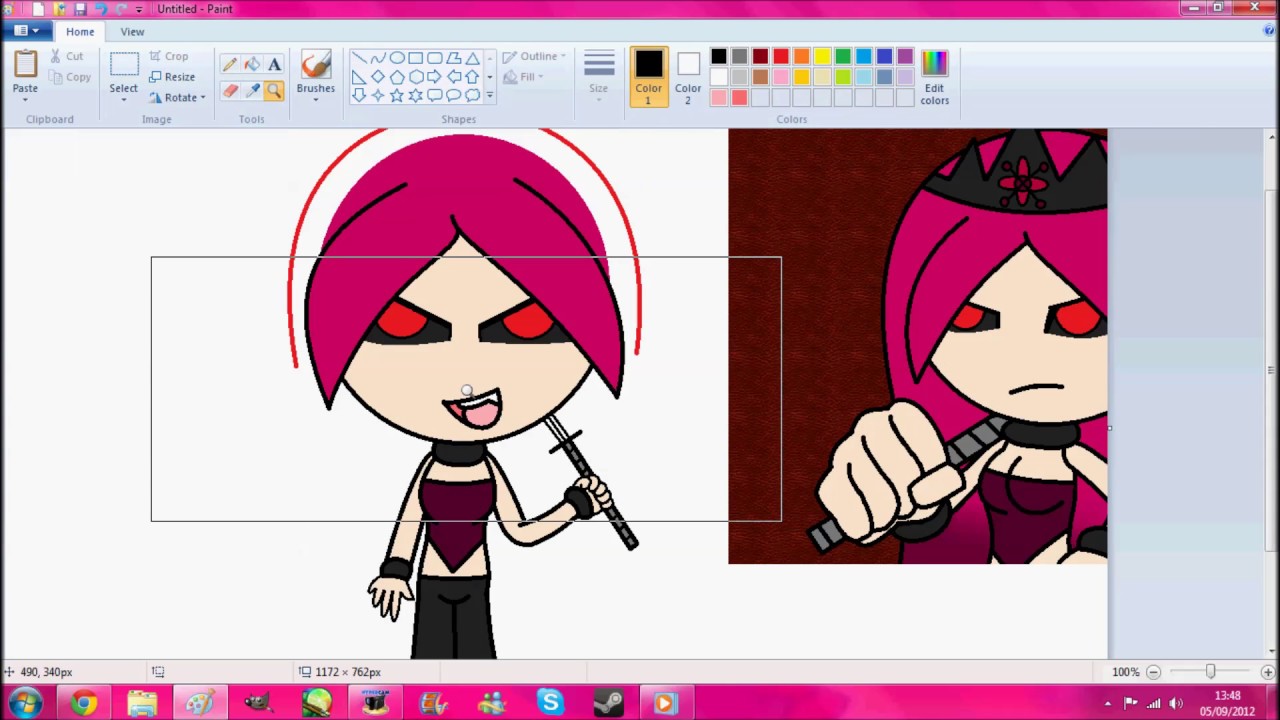Set Color 1 as the active color
The image size is (1280, 720).
648,77
